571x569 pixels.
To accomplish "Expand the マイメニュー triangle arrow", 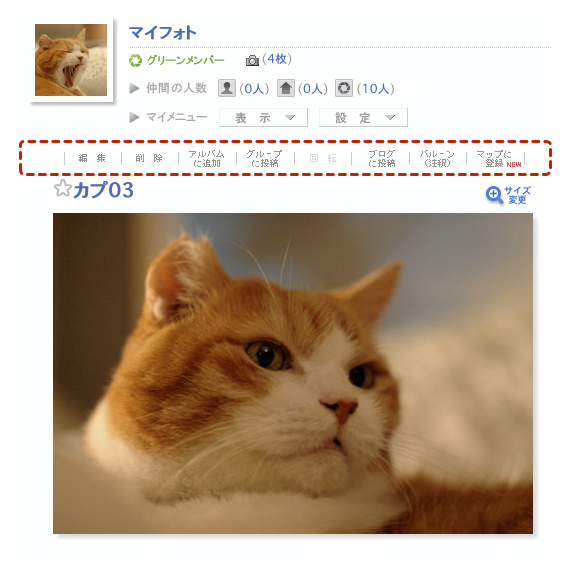I will (x=134, y=117).
